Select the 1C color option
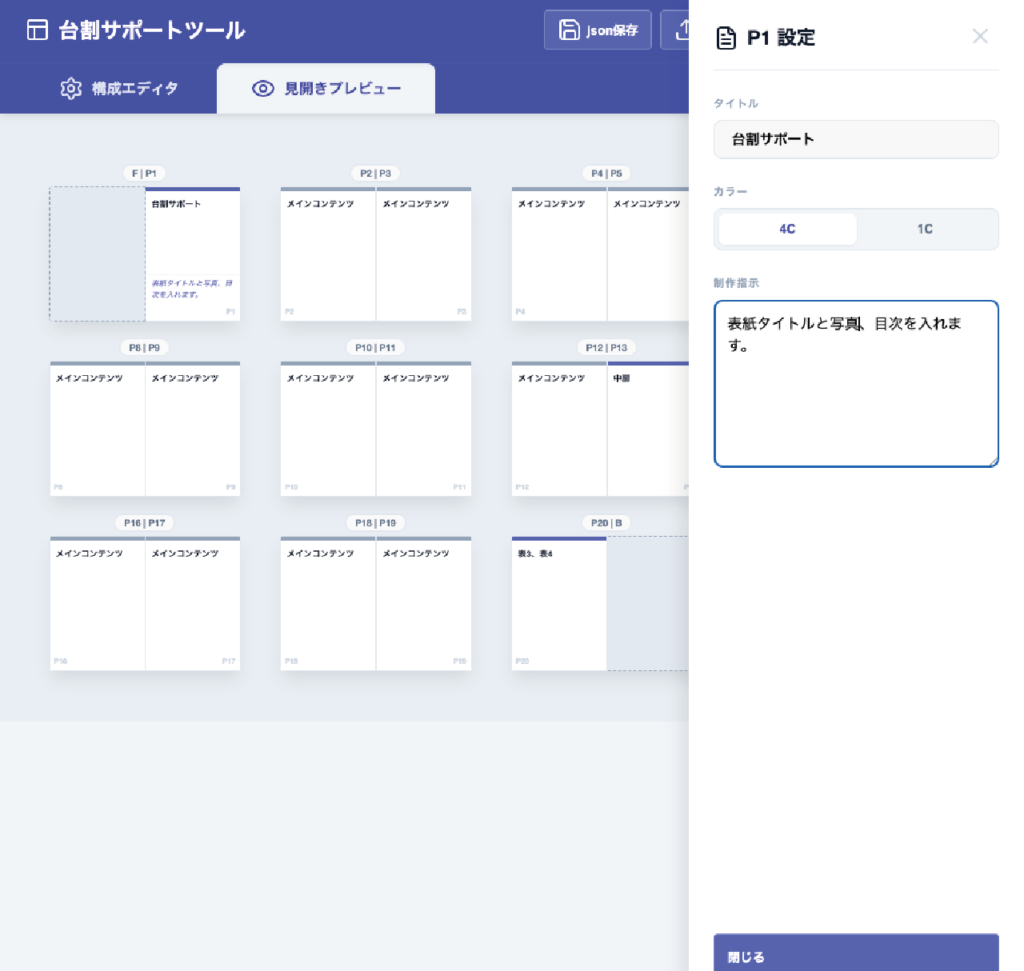The width and height of the screenshot is (1024, 971). 925,229
